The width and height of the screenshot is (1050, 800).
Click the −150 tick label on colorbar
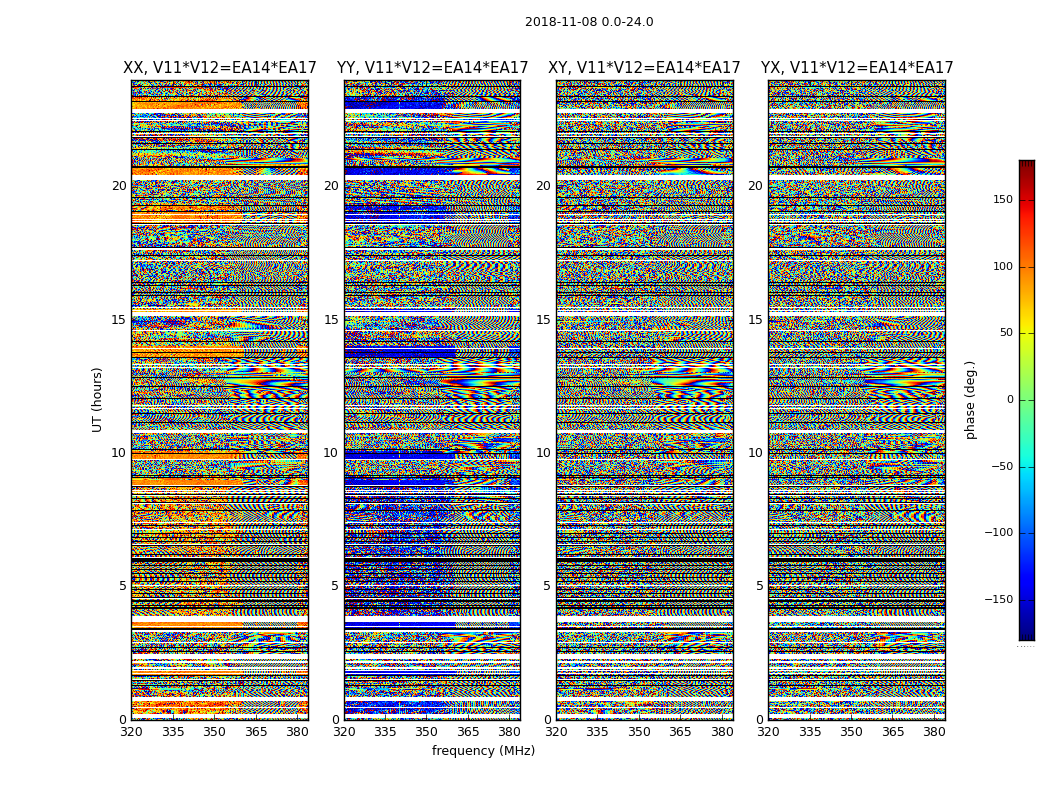click(x=998, y=599)
